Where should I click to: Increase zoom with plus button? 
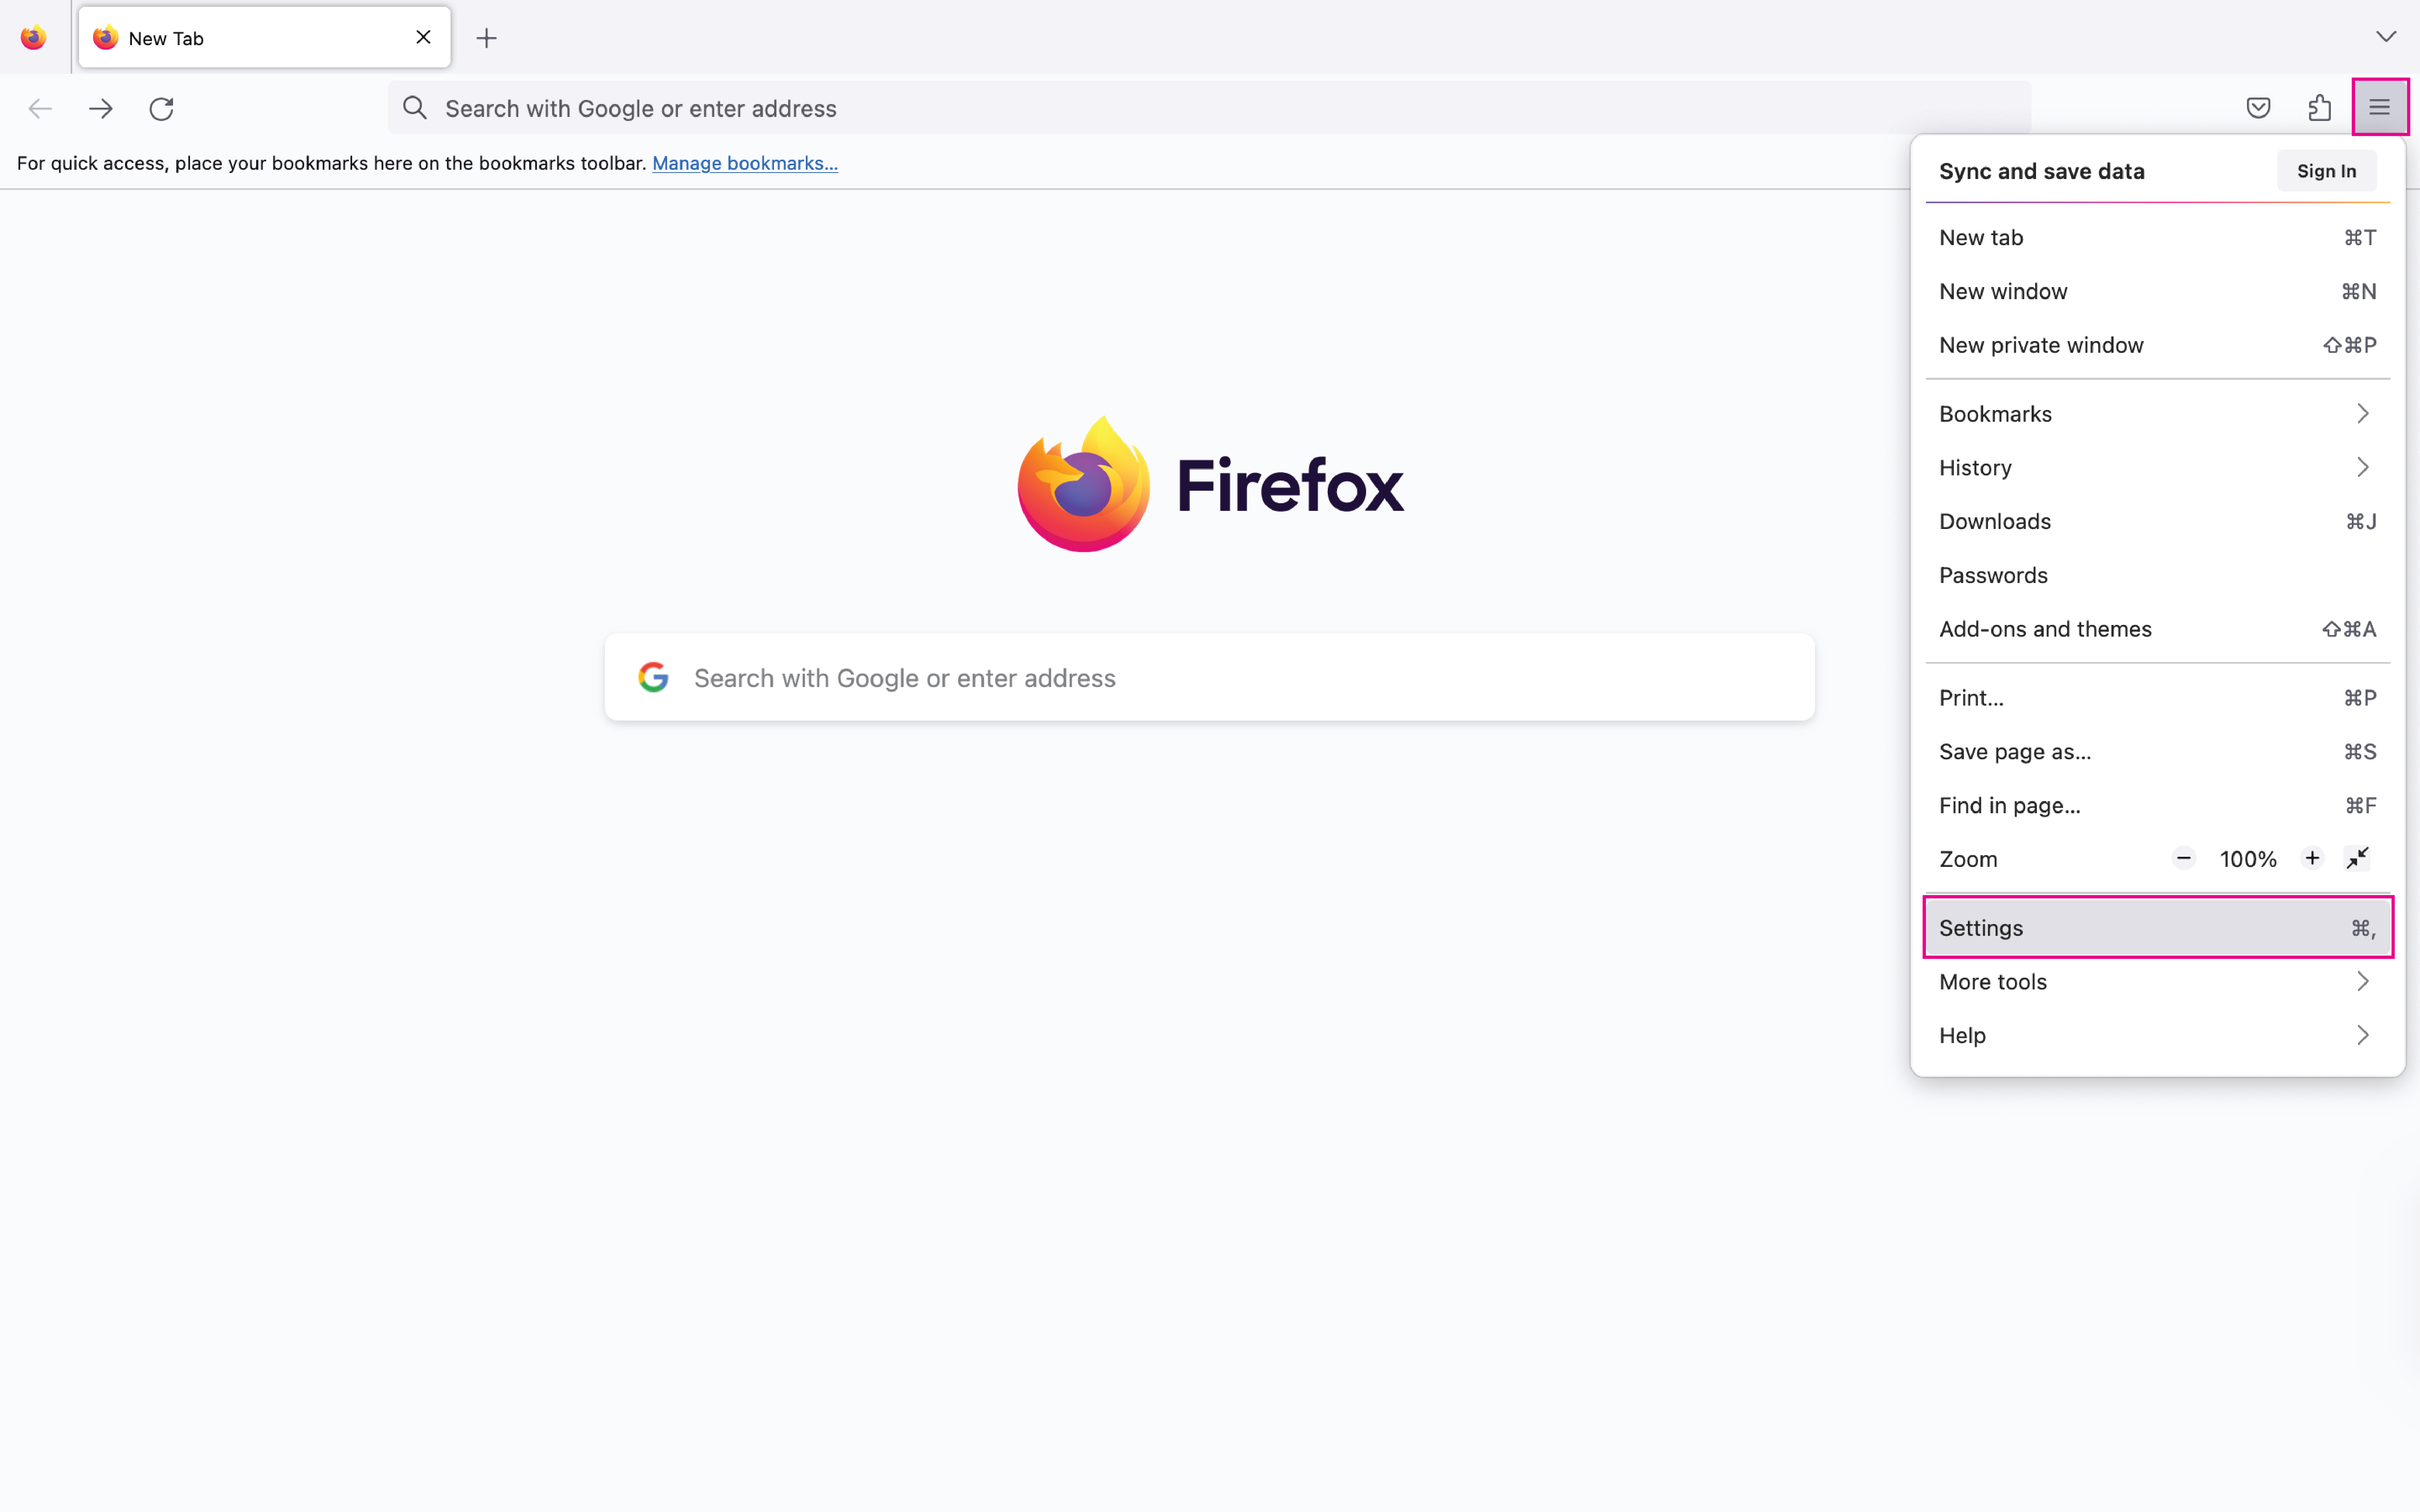[2312, 859]
